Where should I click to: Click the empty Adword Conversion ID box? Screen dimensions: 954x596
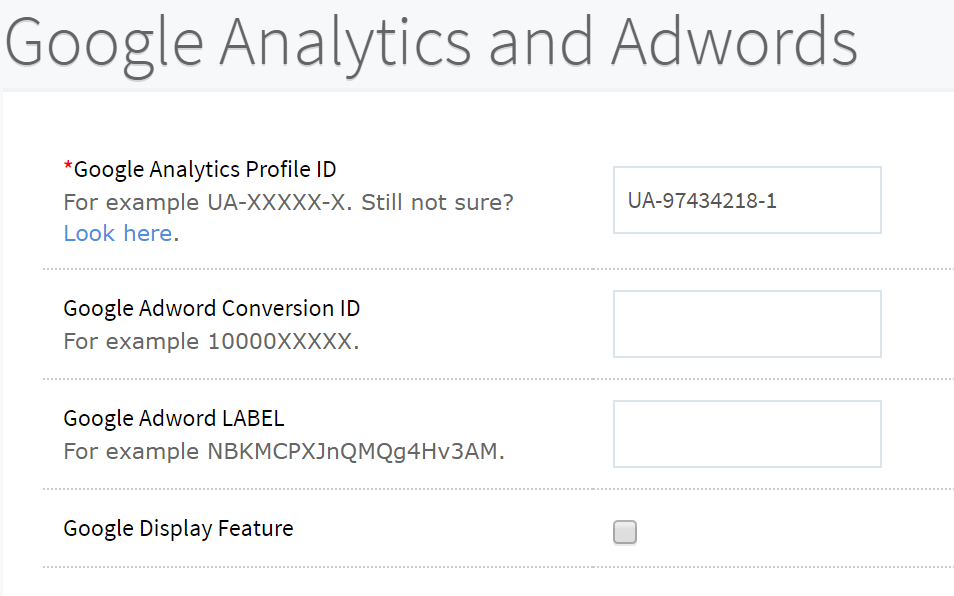(747, 324)
